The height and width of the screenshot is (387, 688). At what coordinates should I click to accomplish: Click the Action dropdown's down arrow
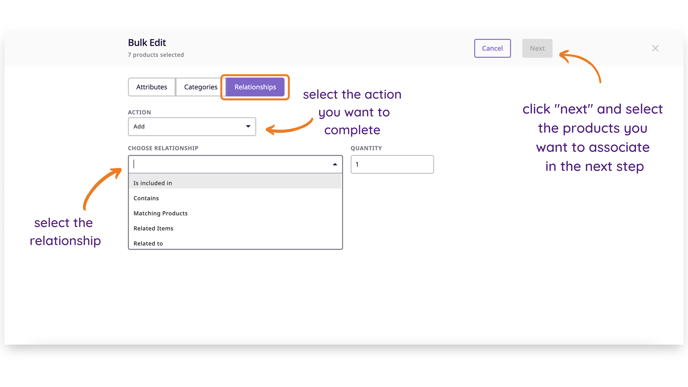click(248, 126)
